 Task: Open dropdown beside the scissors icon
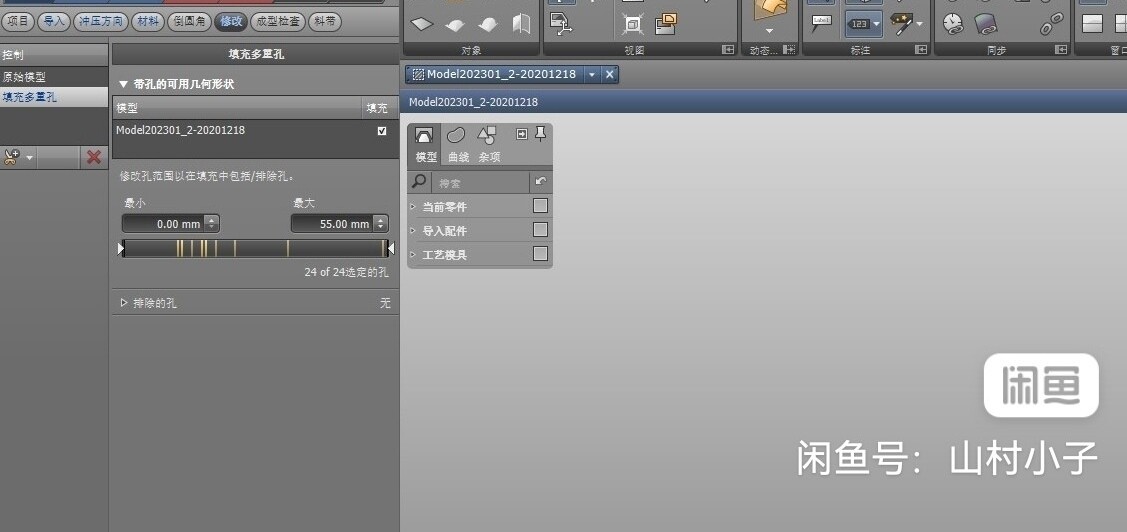(30, 157)
